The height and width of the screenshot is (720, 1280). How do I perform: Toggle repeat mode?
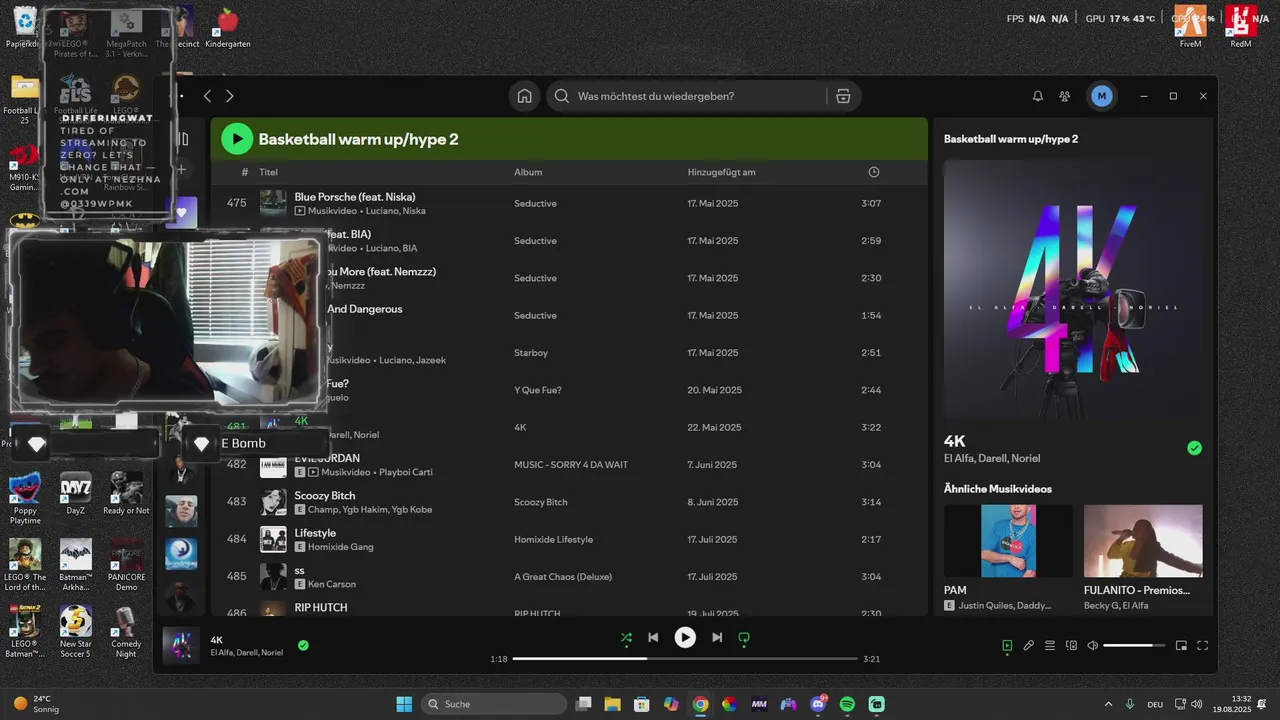[x=743, y=637]
